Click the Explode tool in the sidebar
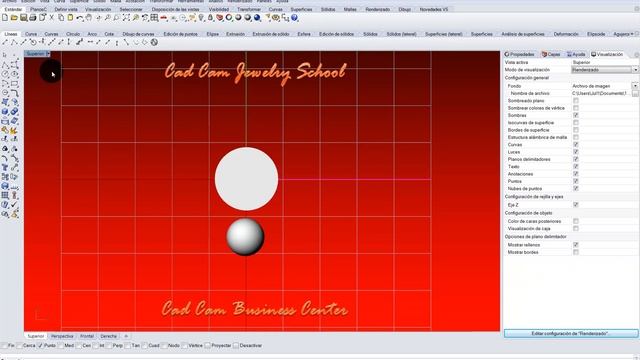The image size is (640, 360). [x=15, y=130]
